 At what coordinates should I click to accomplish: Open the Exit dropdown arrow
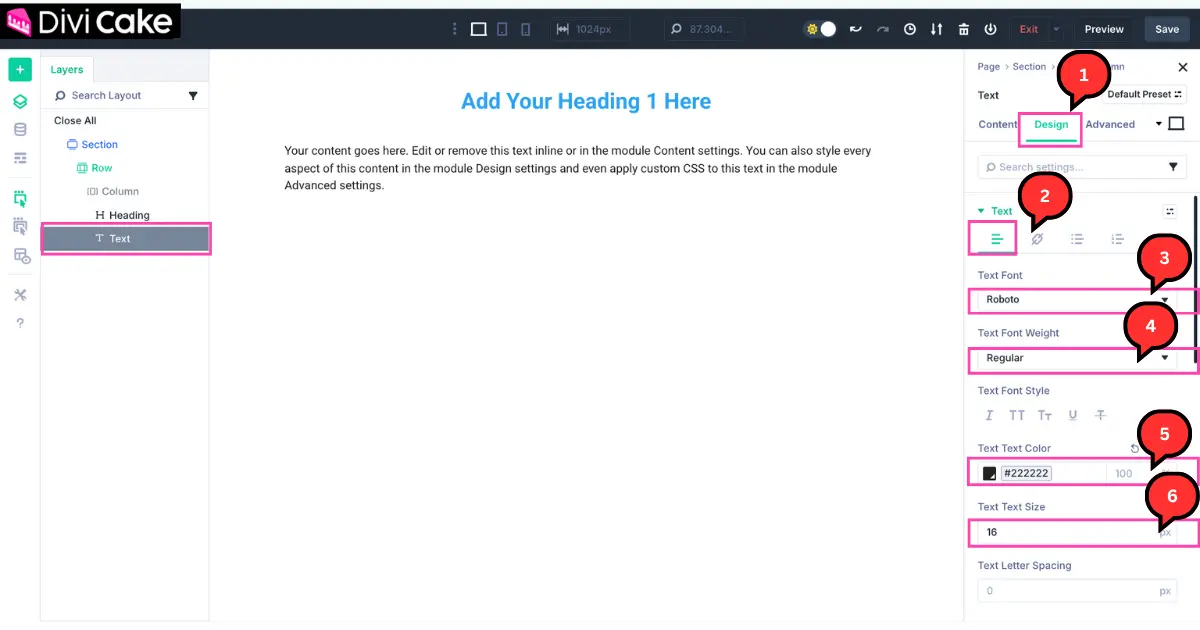[x=1056, y=30]
